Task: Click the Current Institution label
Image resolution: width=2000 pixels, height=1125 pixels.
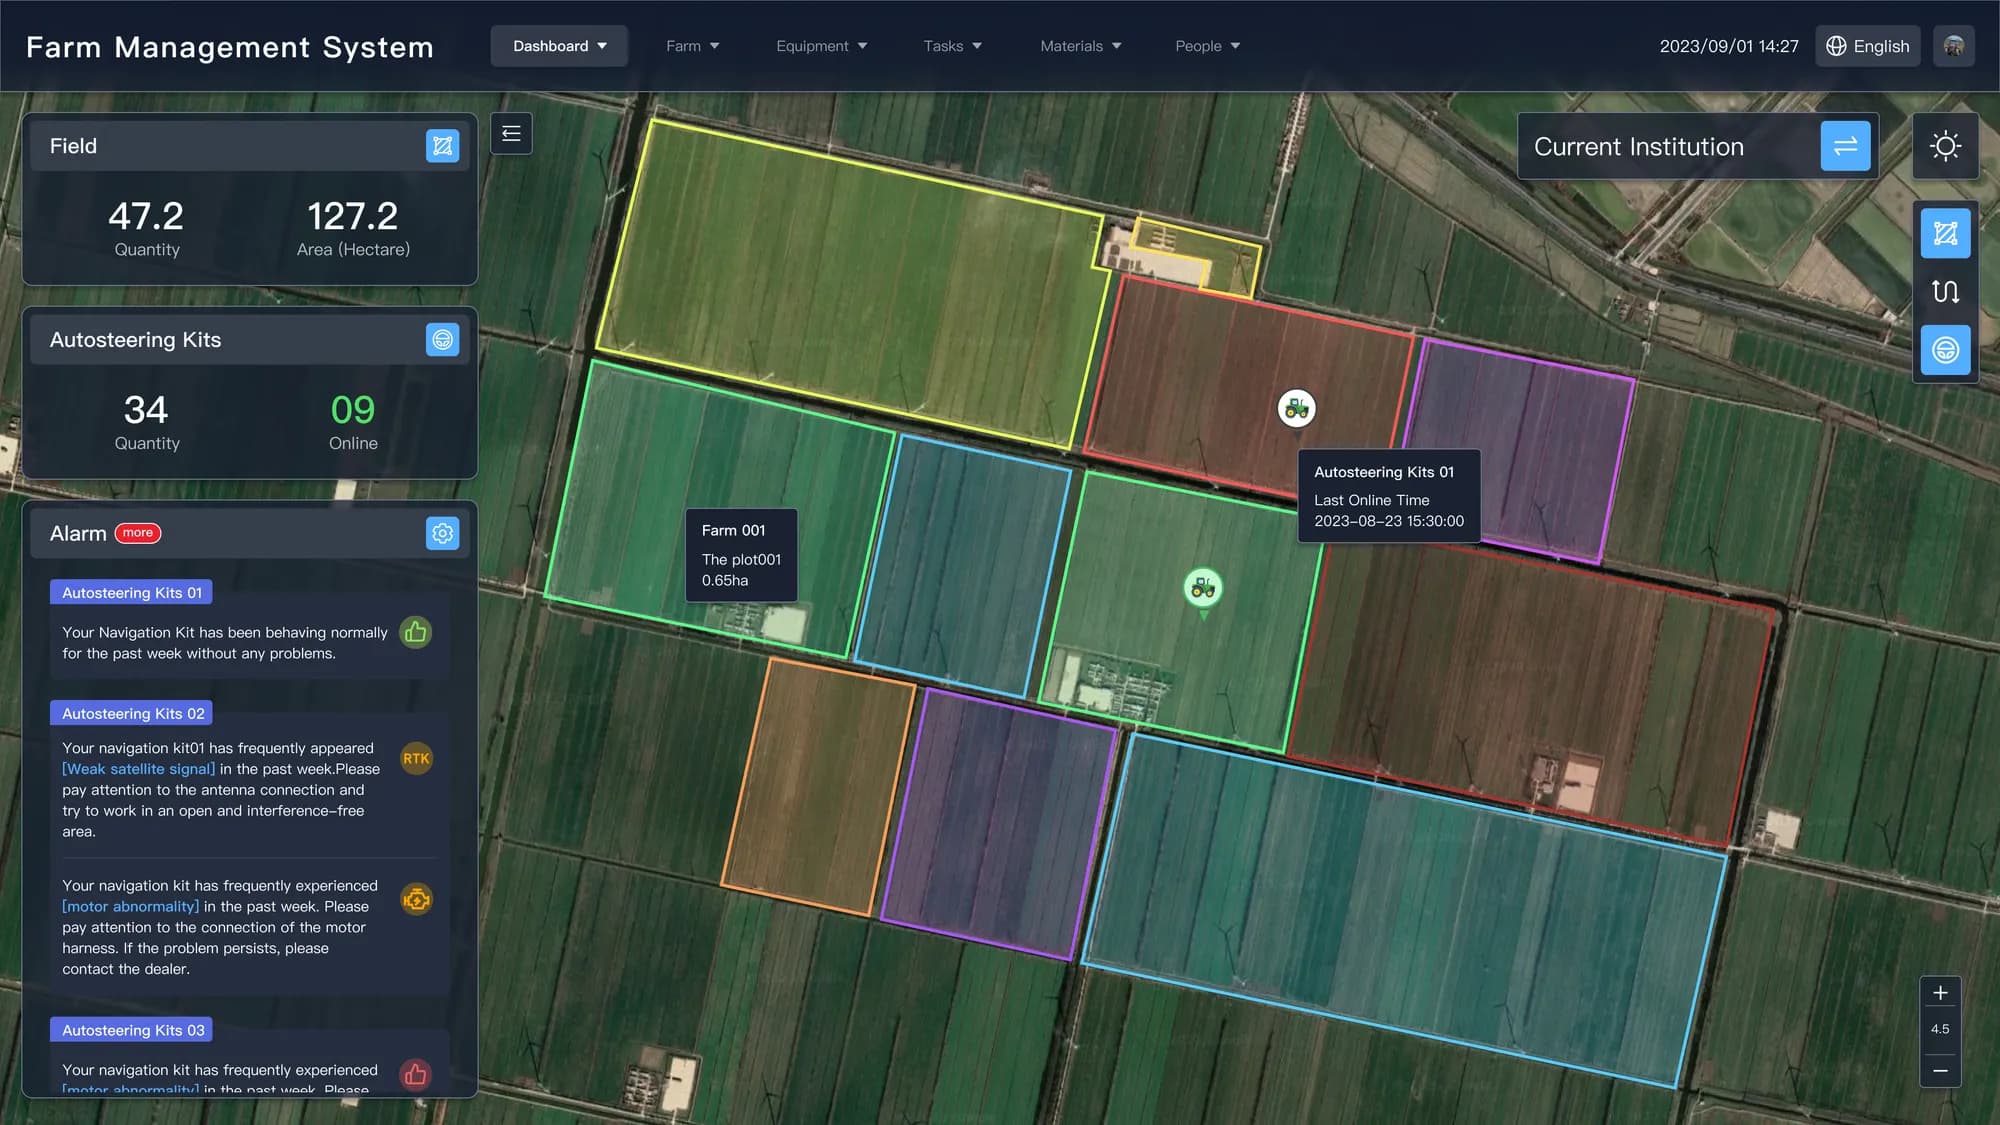Action: click(x=1639, y=147)
